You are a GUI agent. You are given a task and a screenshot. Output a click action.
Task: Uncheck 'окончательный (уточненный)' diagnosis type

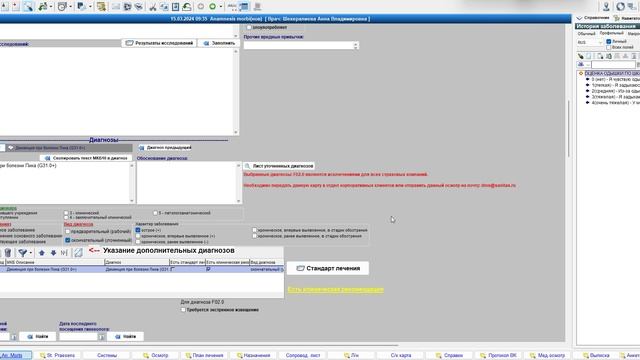(x=68, y=240)
